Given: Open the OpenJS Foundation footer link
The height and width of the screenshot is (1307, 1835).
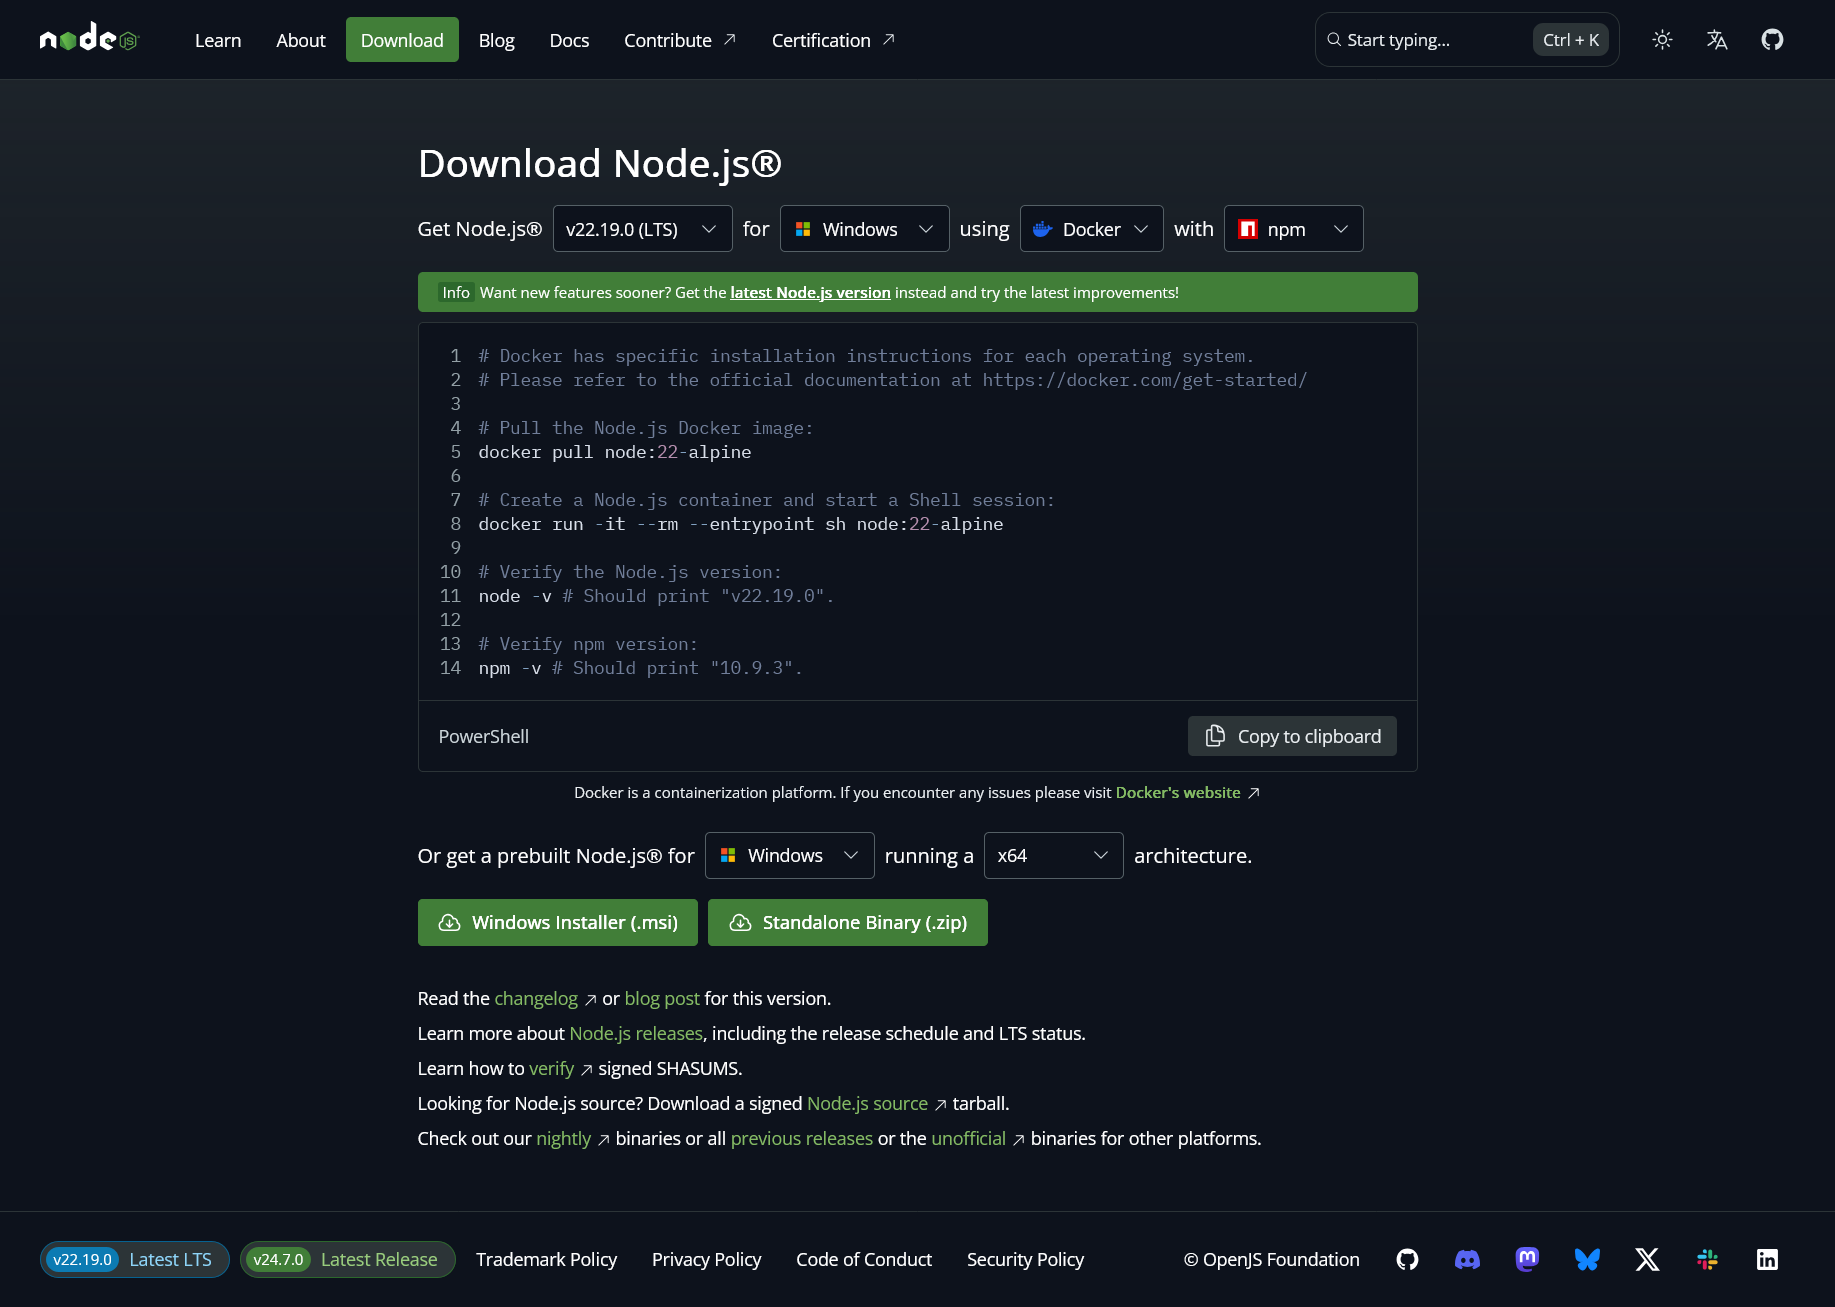Looking at the screenshot, I should click(x=1271, y=1260).
